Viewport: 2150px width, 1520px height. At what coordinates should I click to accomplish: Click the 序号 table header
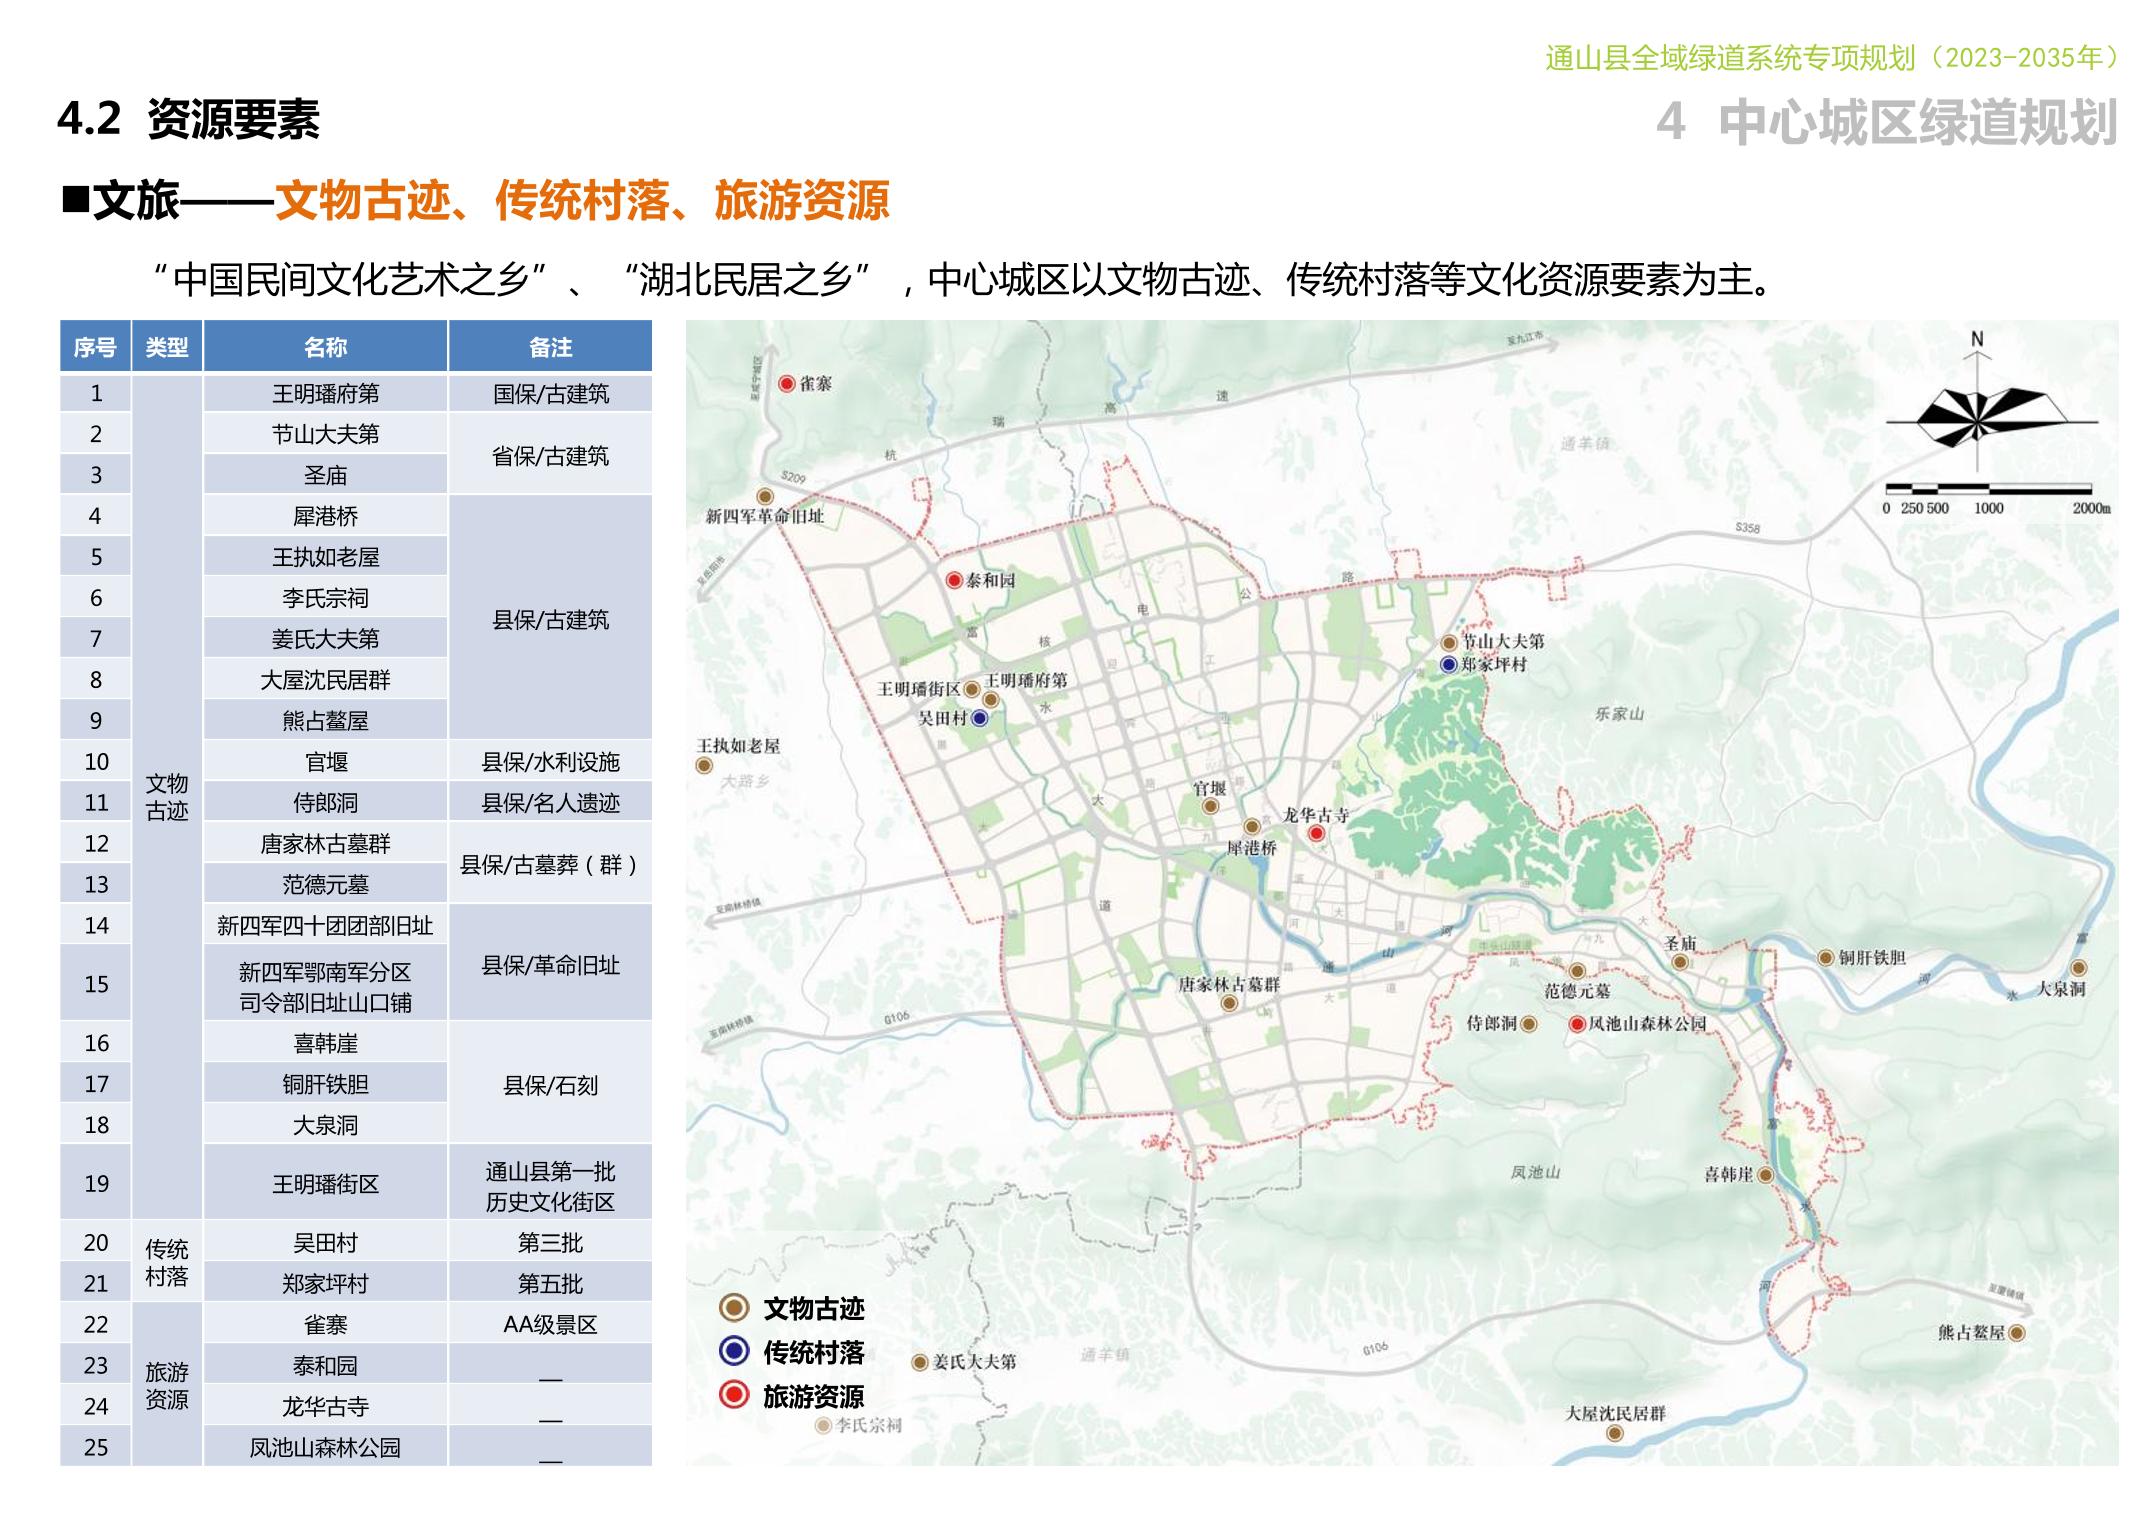[x=95, y=347]
